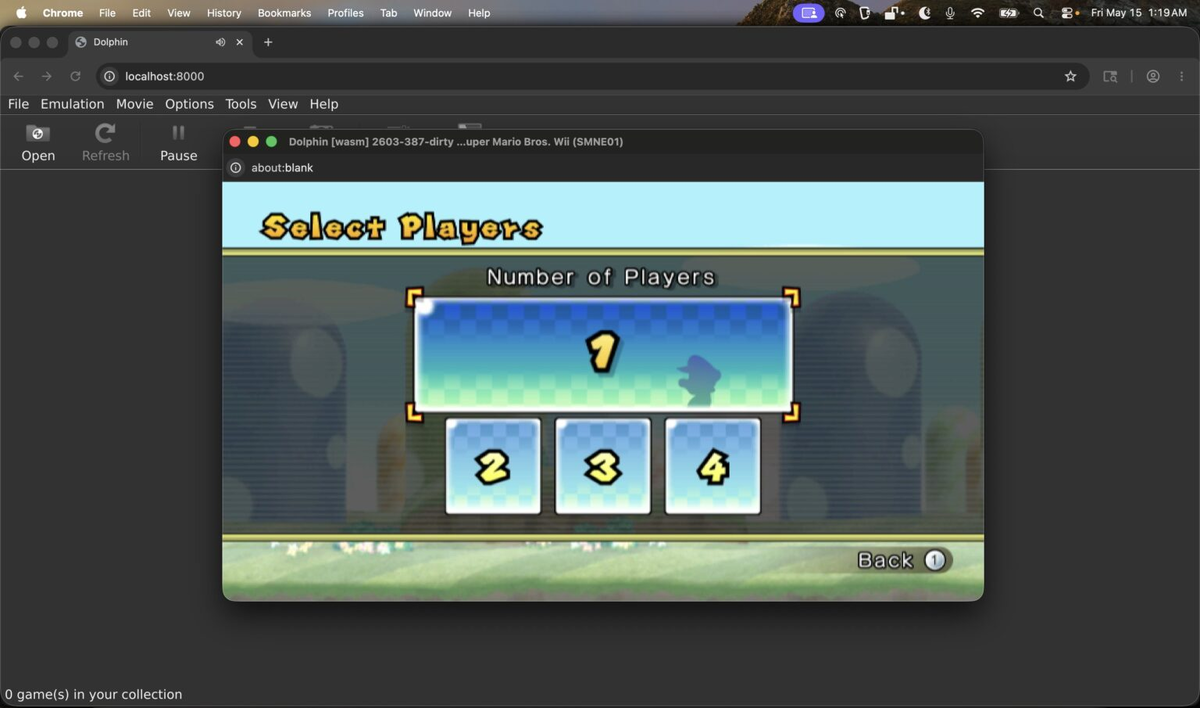Open a game file with Open icon
The image size is (1200, 708).
[38, 142]
